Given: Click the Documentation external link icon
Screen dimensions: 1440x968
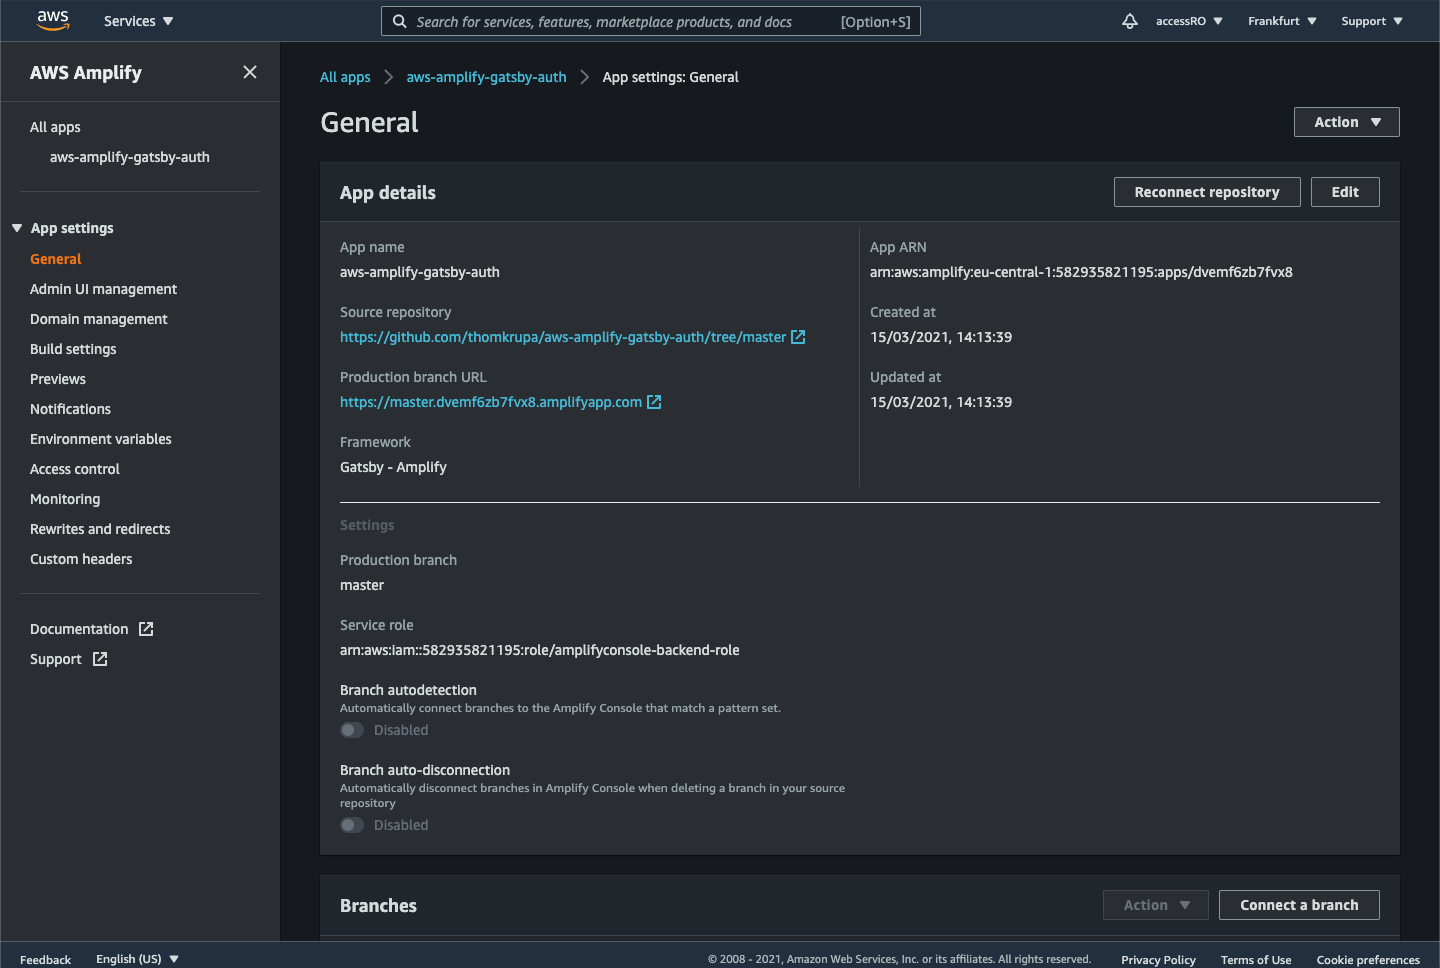Looking at the screenshot, I should 146,629.
